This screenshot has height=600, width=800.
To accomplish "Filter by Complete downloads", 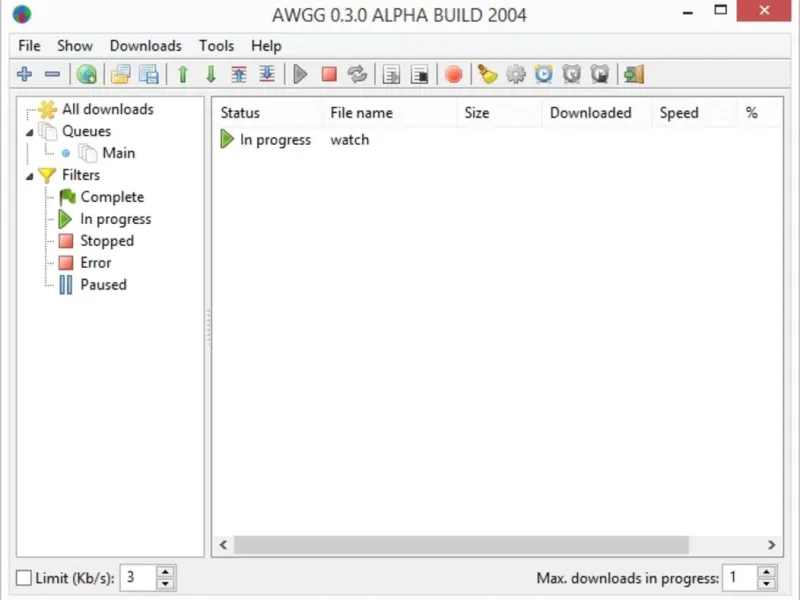I will pyautogui.click(x=112, y=197).
